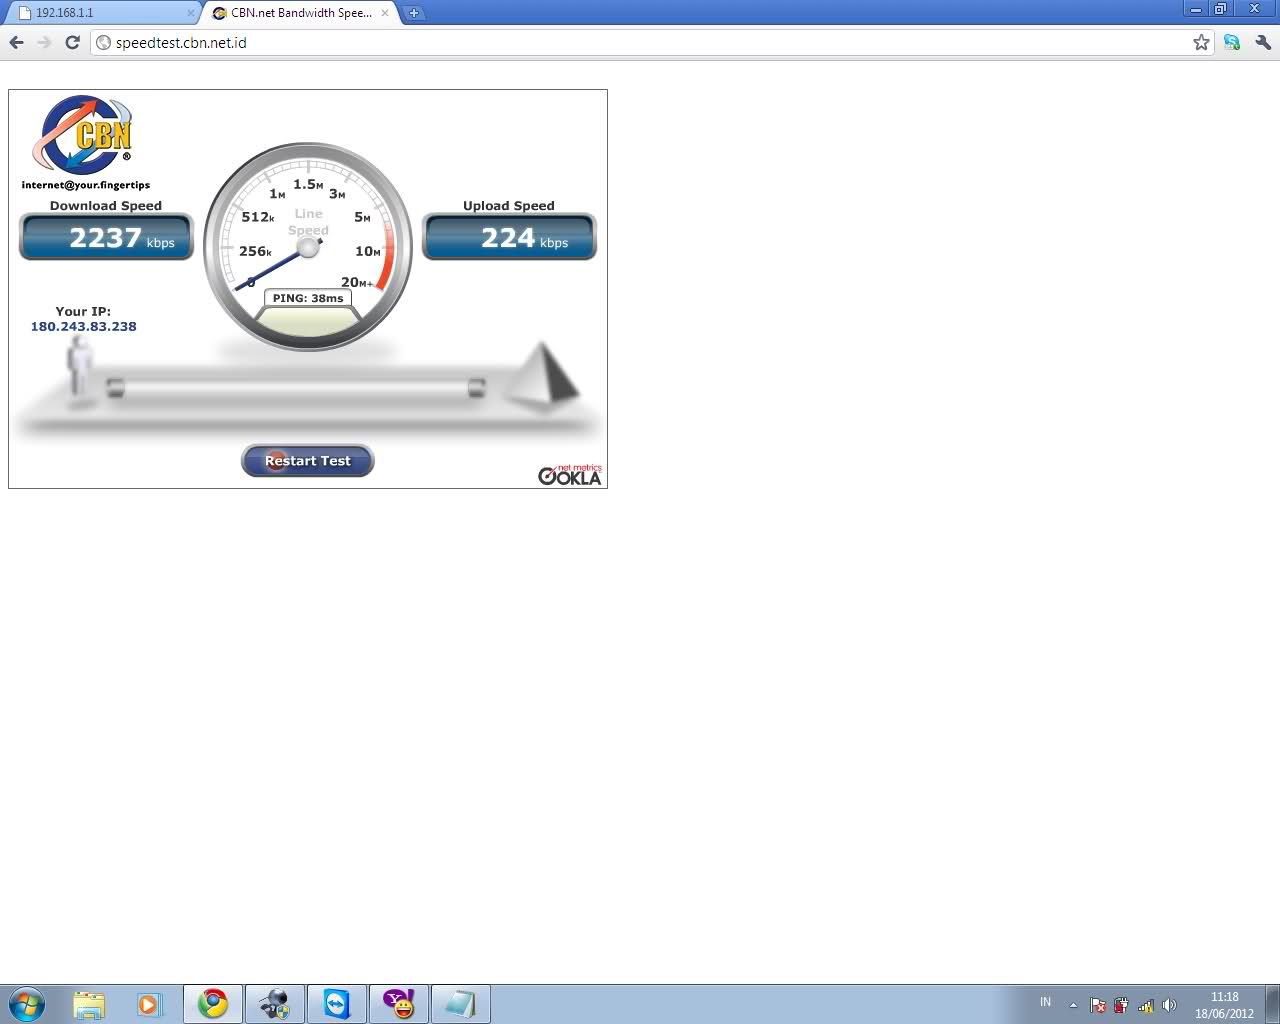Open a new browser tab
The width and height of the screenshot is (1280, 1024).
413,13
